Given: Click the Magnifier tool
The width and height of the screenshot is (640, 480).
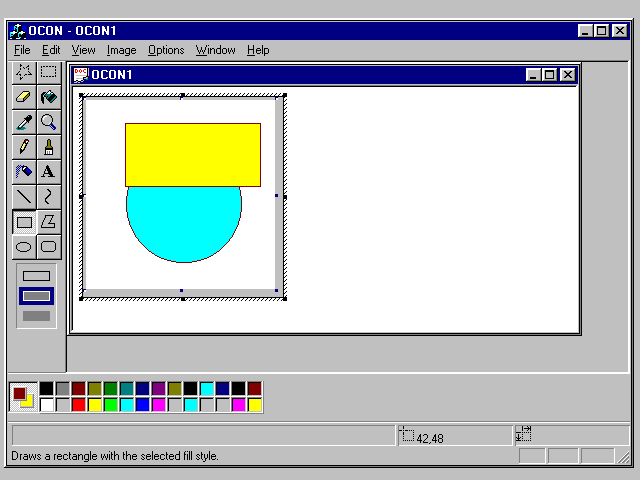Looking at the screenshot, I should pos(48,122).
